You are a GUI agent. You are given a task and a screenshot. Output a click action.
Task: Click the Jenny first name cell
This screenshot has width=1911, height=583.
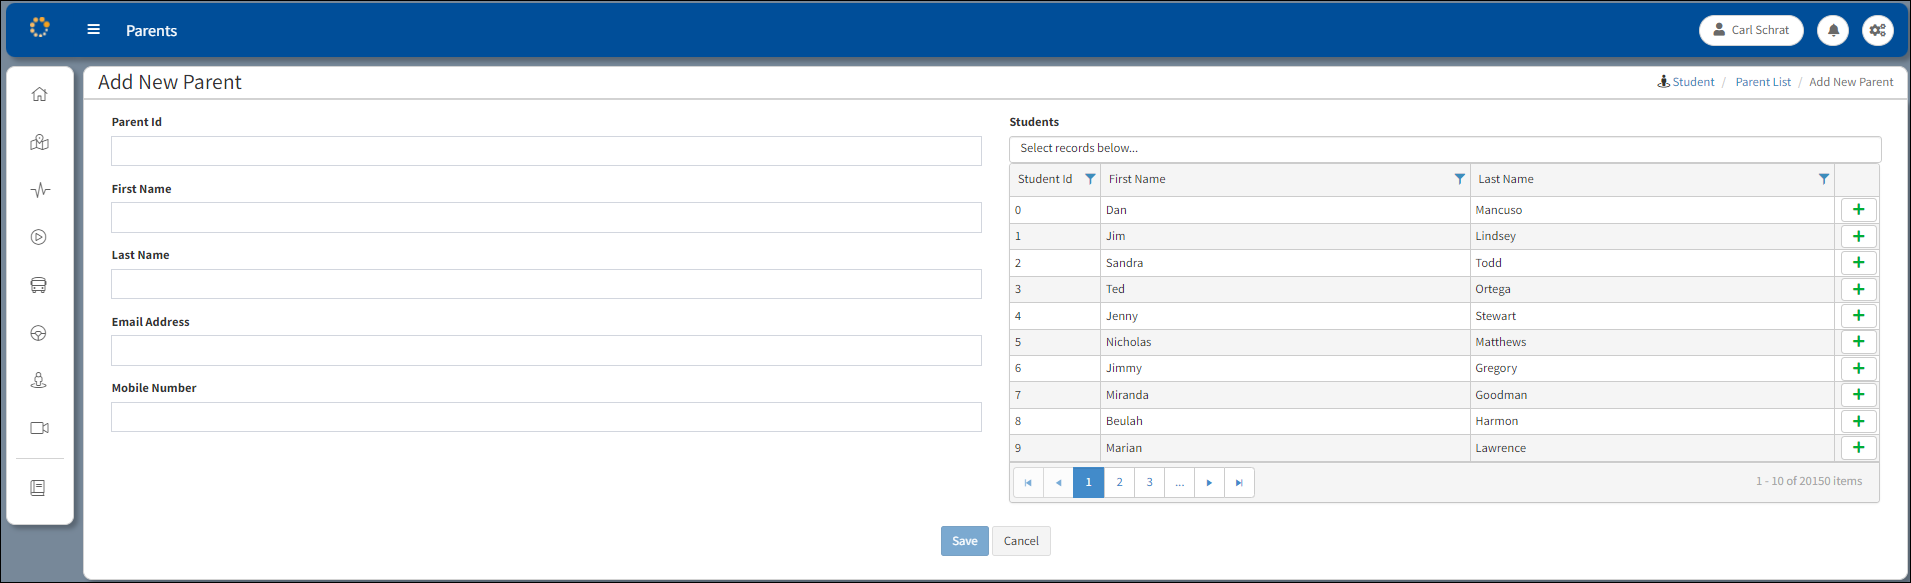[x=1285, y=316]
